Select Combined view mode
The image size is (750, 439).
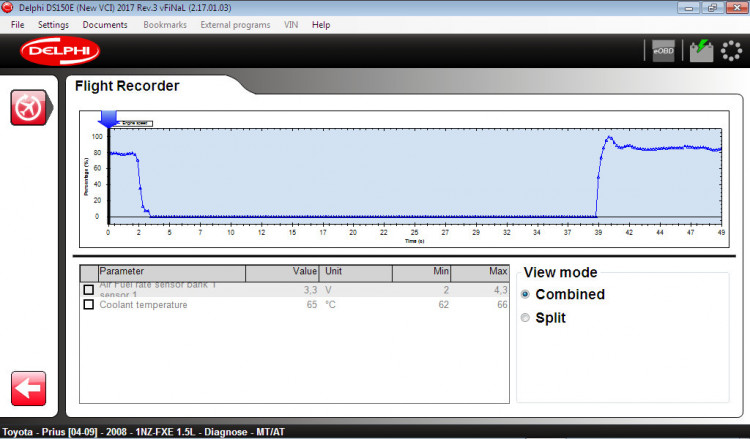point(526,294)
